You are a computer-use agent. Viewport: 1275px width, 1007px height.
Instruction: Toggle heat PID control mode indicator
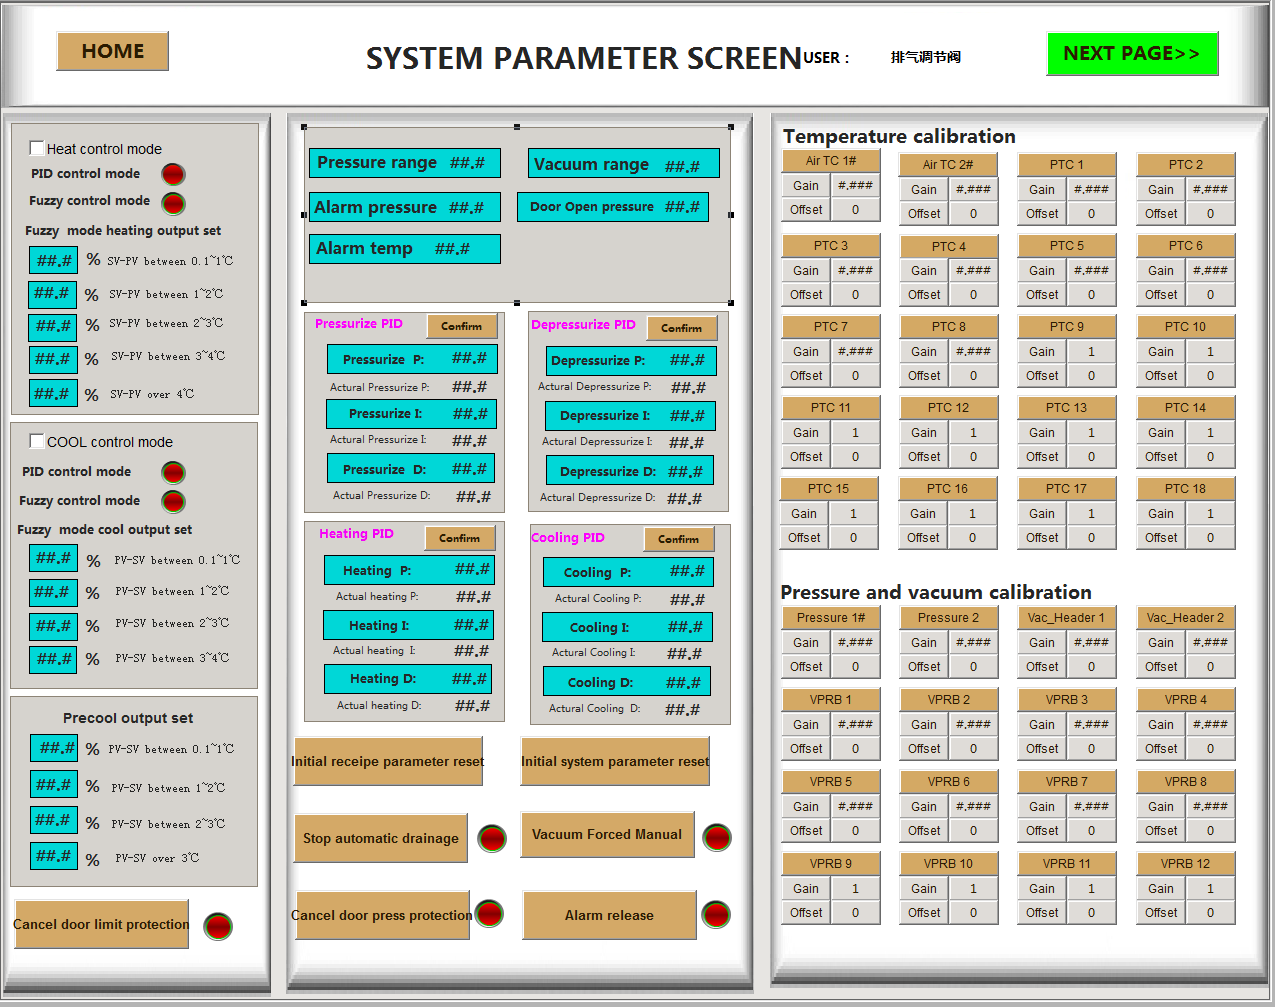tap(173, 174)
